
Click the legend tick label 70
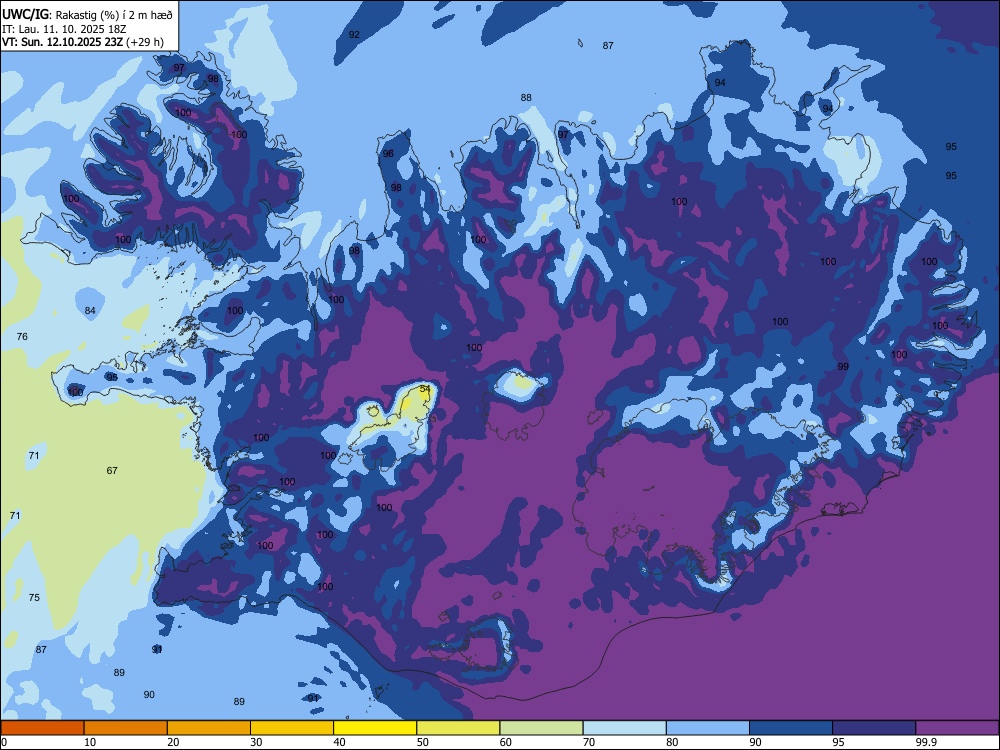point(589,742)
